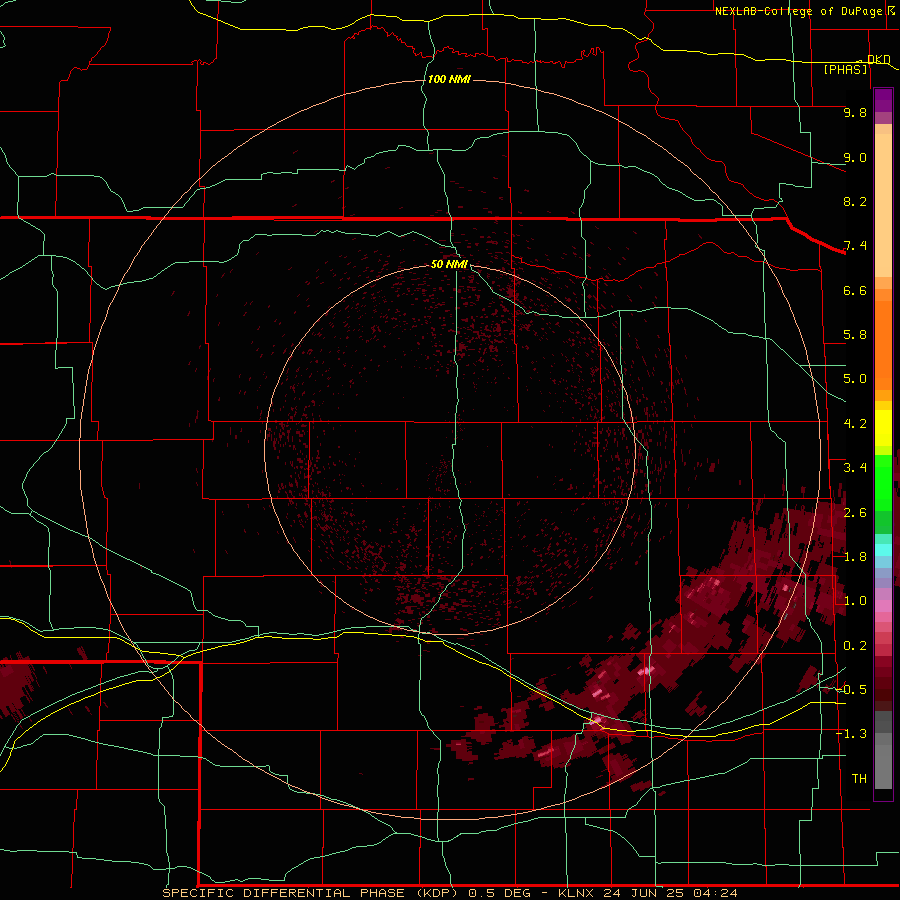Click the 5.0 scale value
The image size is (900, 900).
tap(855, 379)
